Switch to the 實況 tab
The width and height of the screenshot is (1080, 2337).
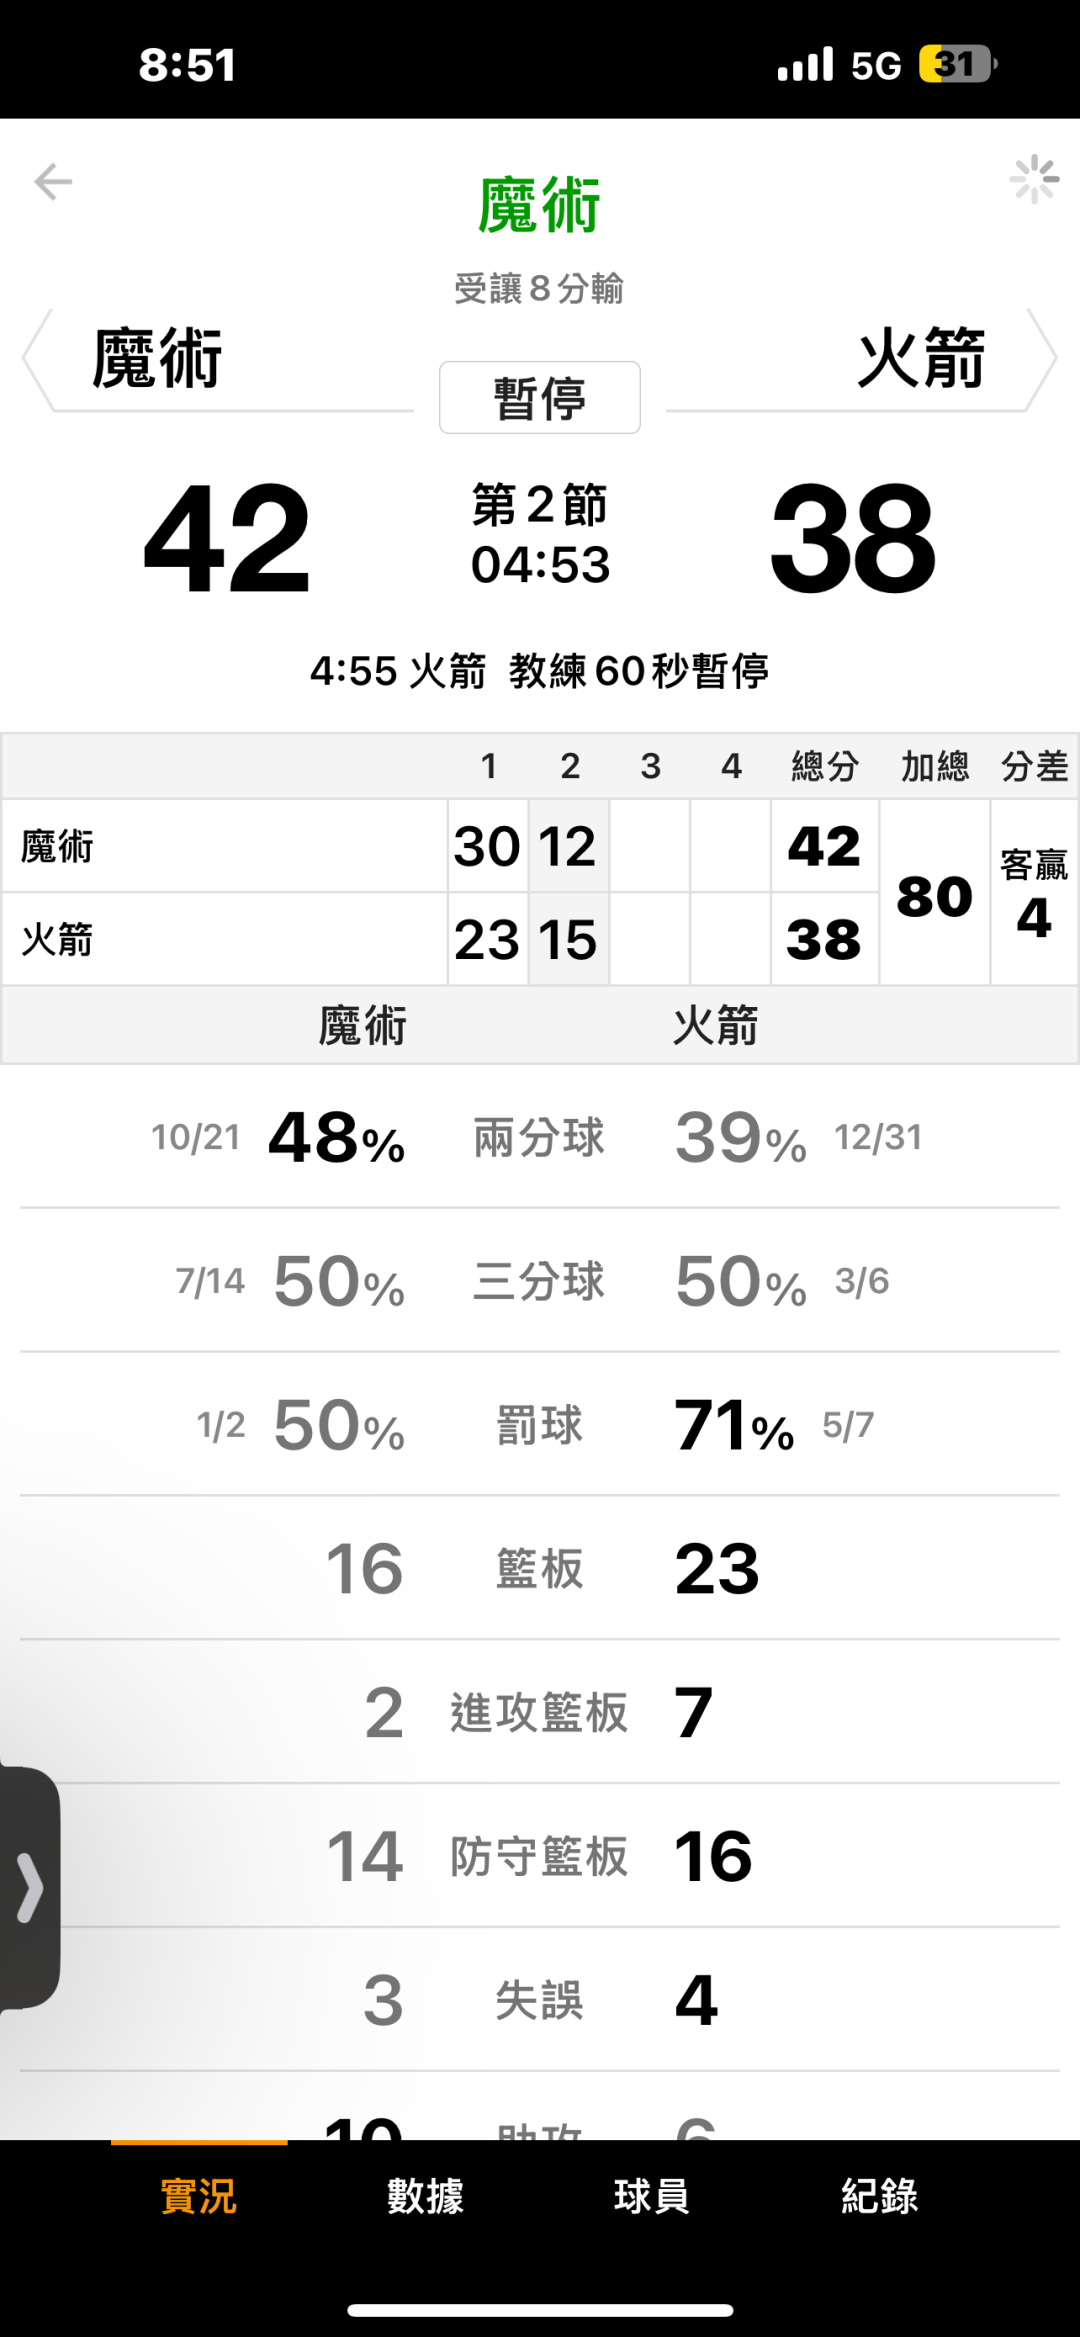pyautogui.click(x=199, y=2196)
